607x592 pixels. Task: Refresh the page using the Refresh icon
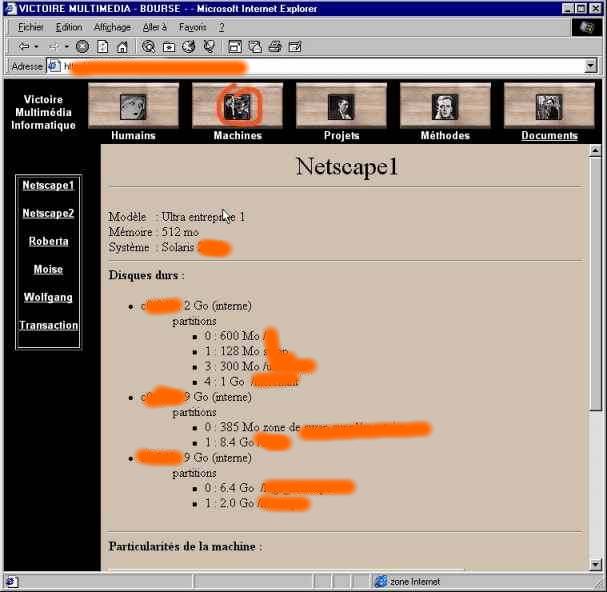[x=103, y=47]
